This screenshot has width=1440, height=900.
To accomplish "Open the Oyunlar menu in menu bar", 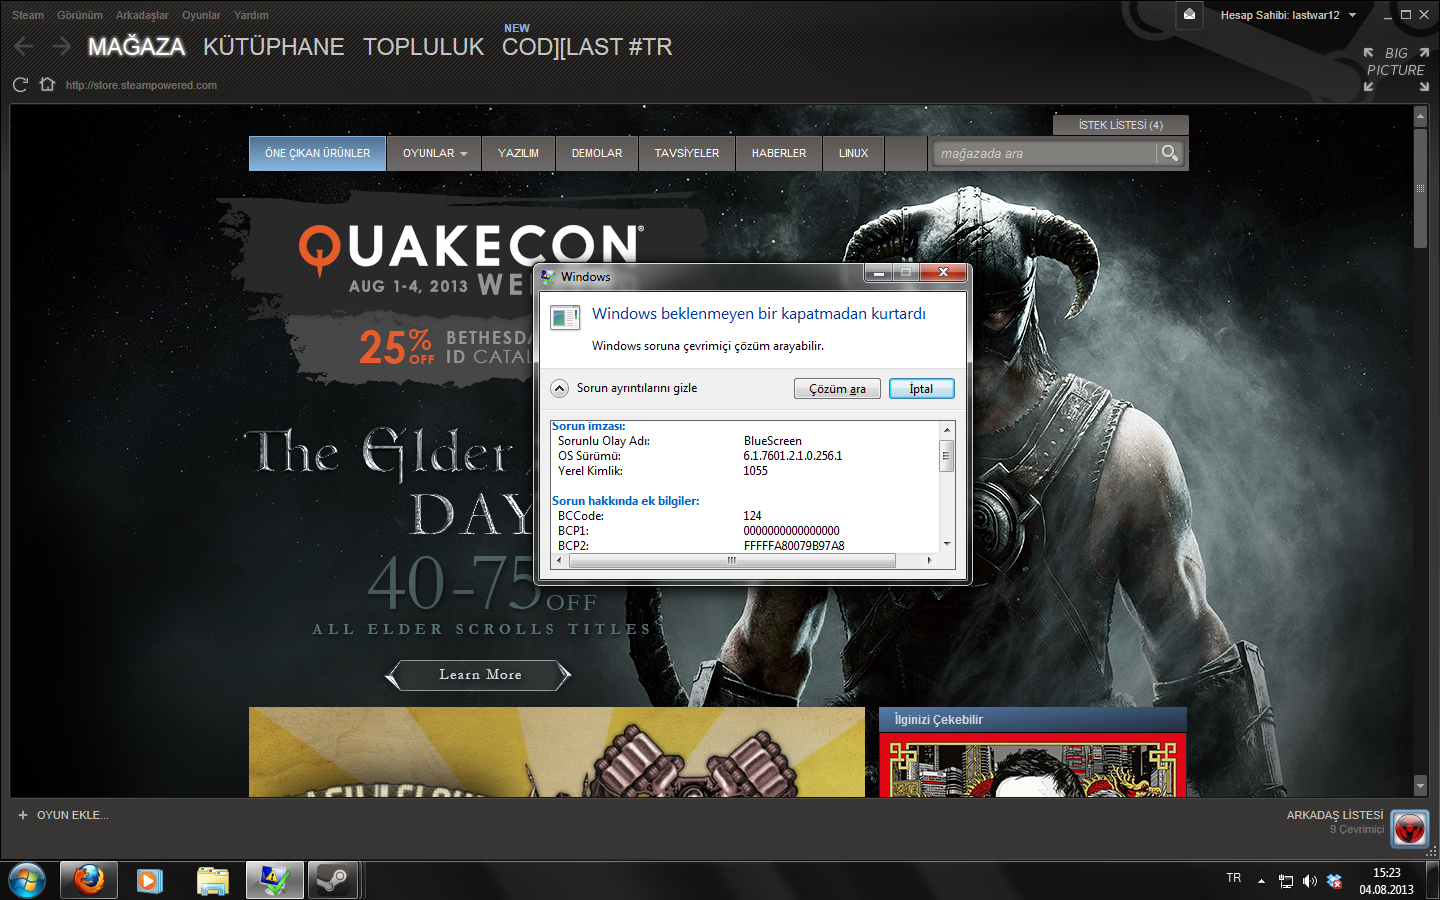I will point(201,15).
